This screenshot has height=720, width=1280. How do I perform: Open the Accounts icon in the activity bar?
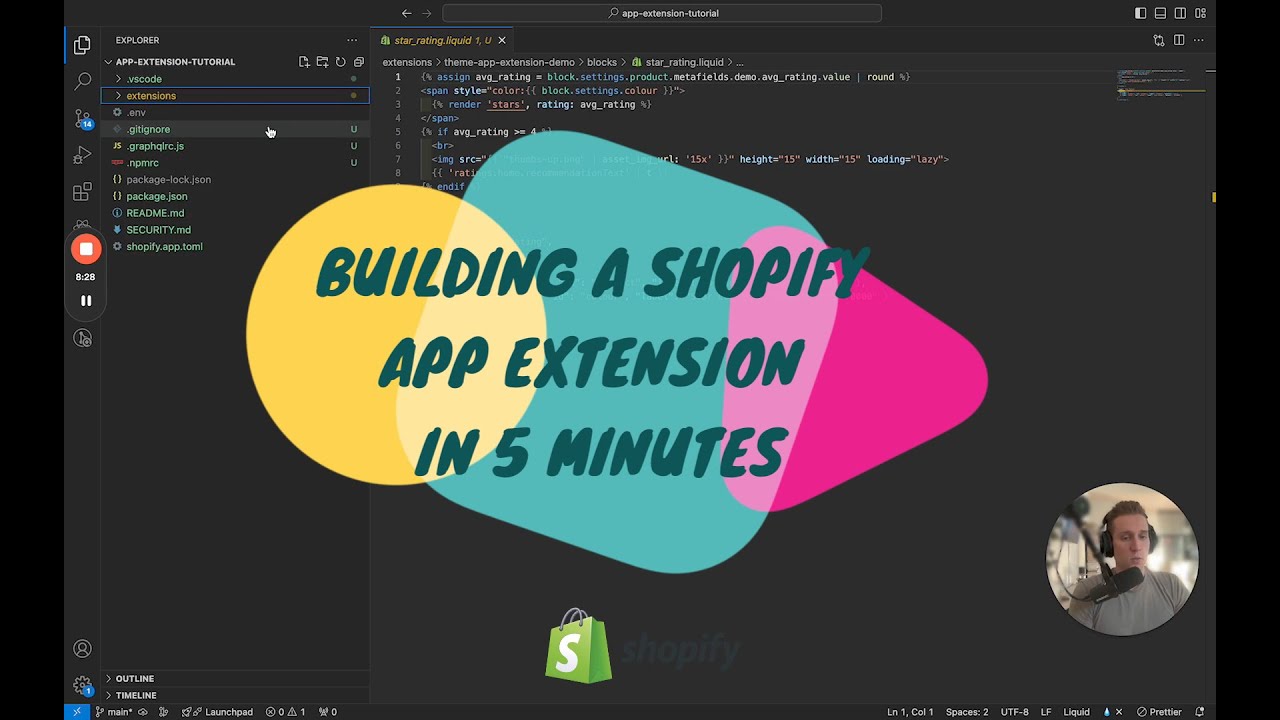pos(83,649)
